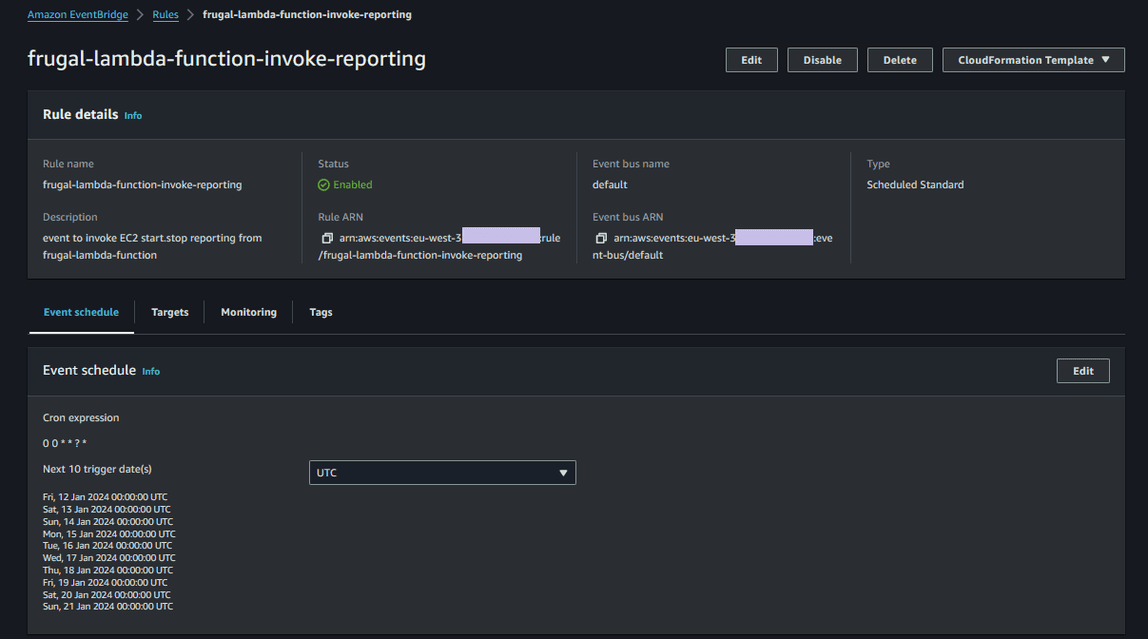The image size is (1148, 639).
Task: Open the Rules breadcrumb link
Action: tap(165, 14)
